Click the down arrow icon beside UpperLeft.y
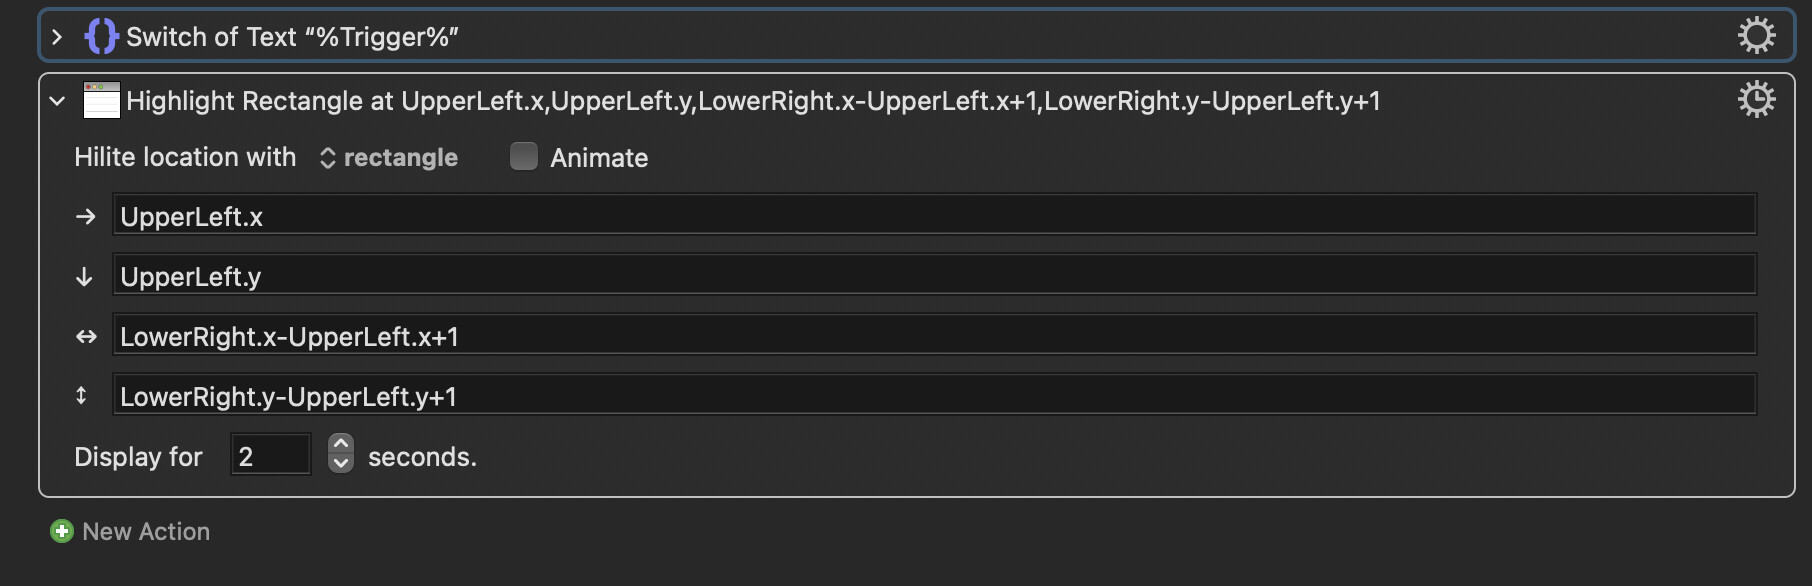Screen dimensions: 1812x586 85,276
